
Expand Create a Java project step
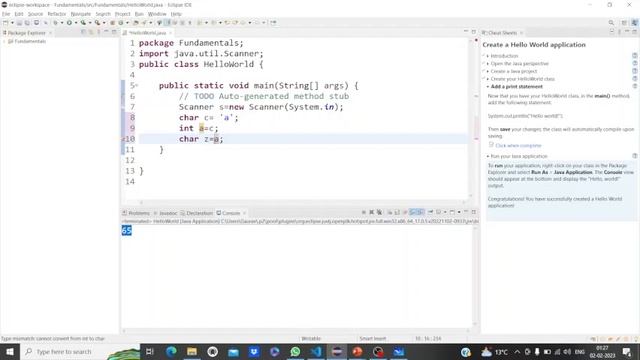(x=488, y=71)
